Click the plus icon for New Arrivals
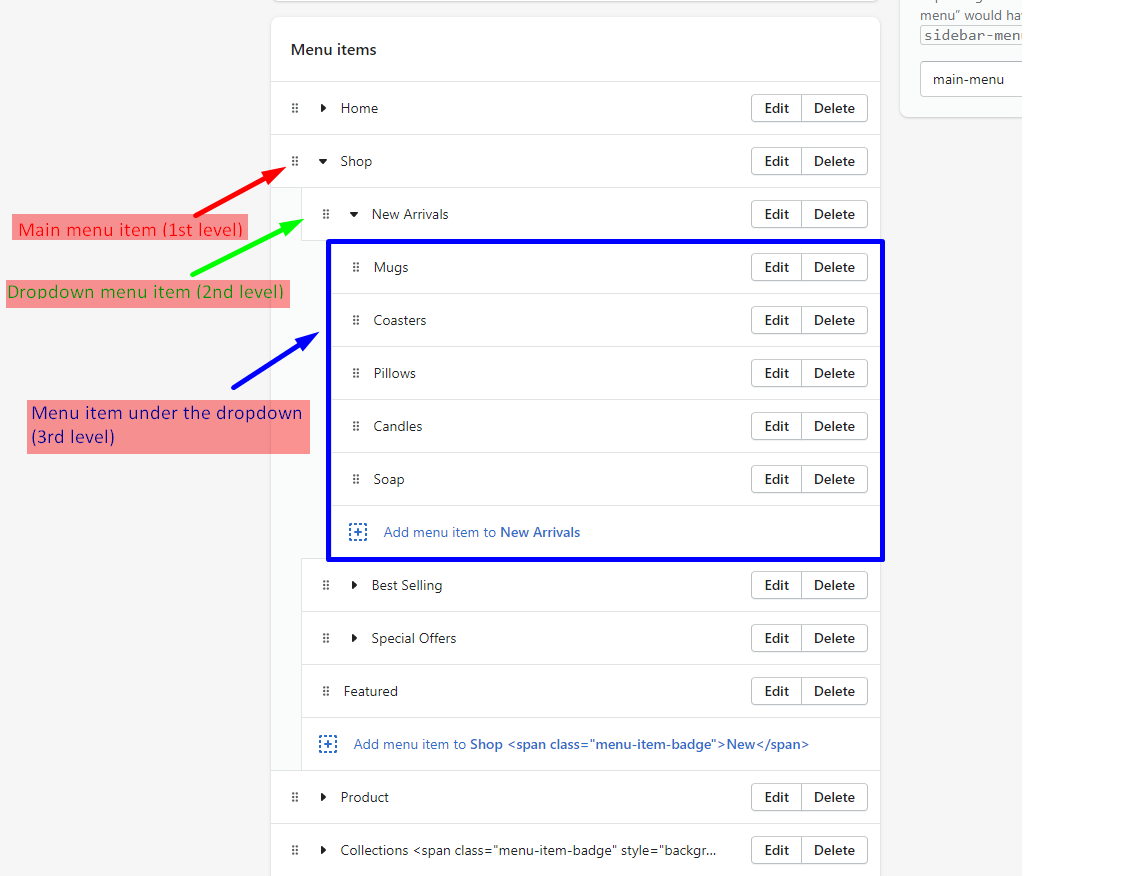 tap(358, 532)
